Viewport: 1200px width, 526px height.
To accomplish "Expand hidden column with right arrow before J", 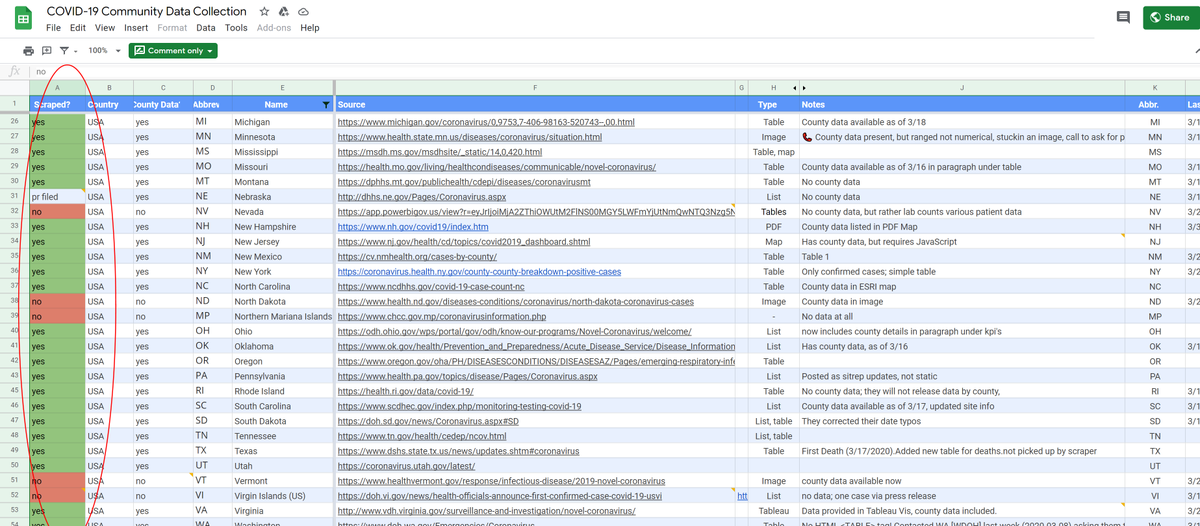I will 804,88.
